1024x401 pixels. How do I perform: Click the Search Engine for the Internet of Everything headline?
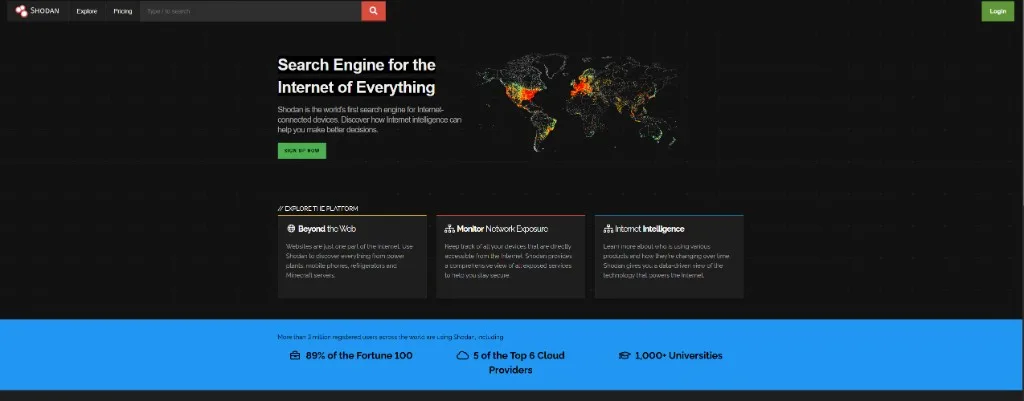point(357,76)
